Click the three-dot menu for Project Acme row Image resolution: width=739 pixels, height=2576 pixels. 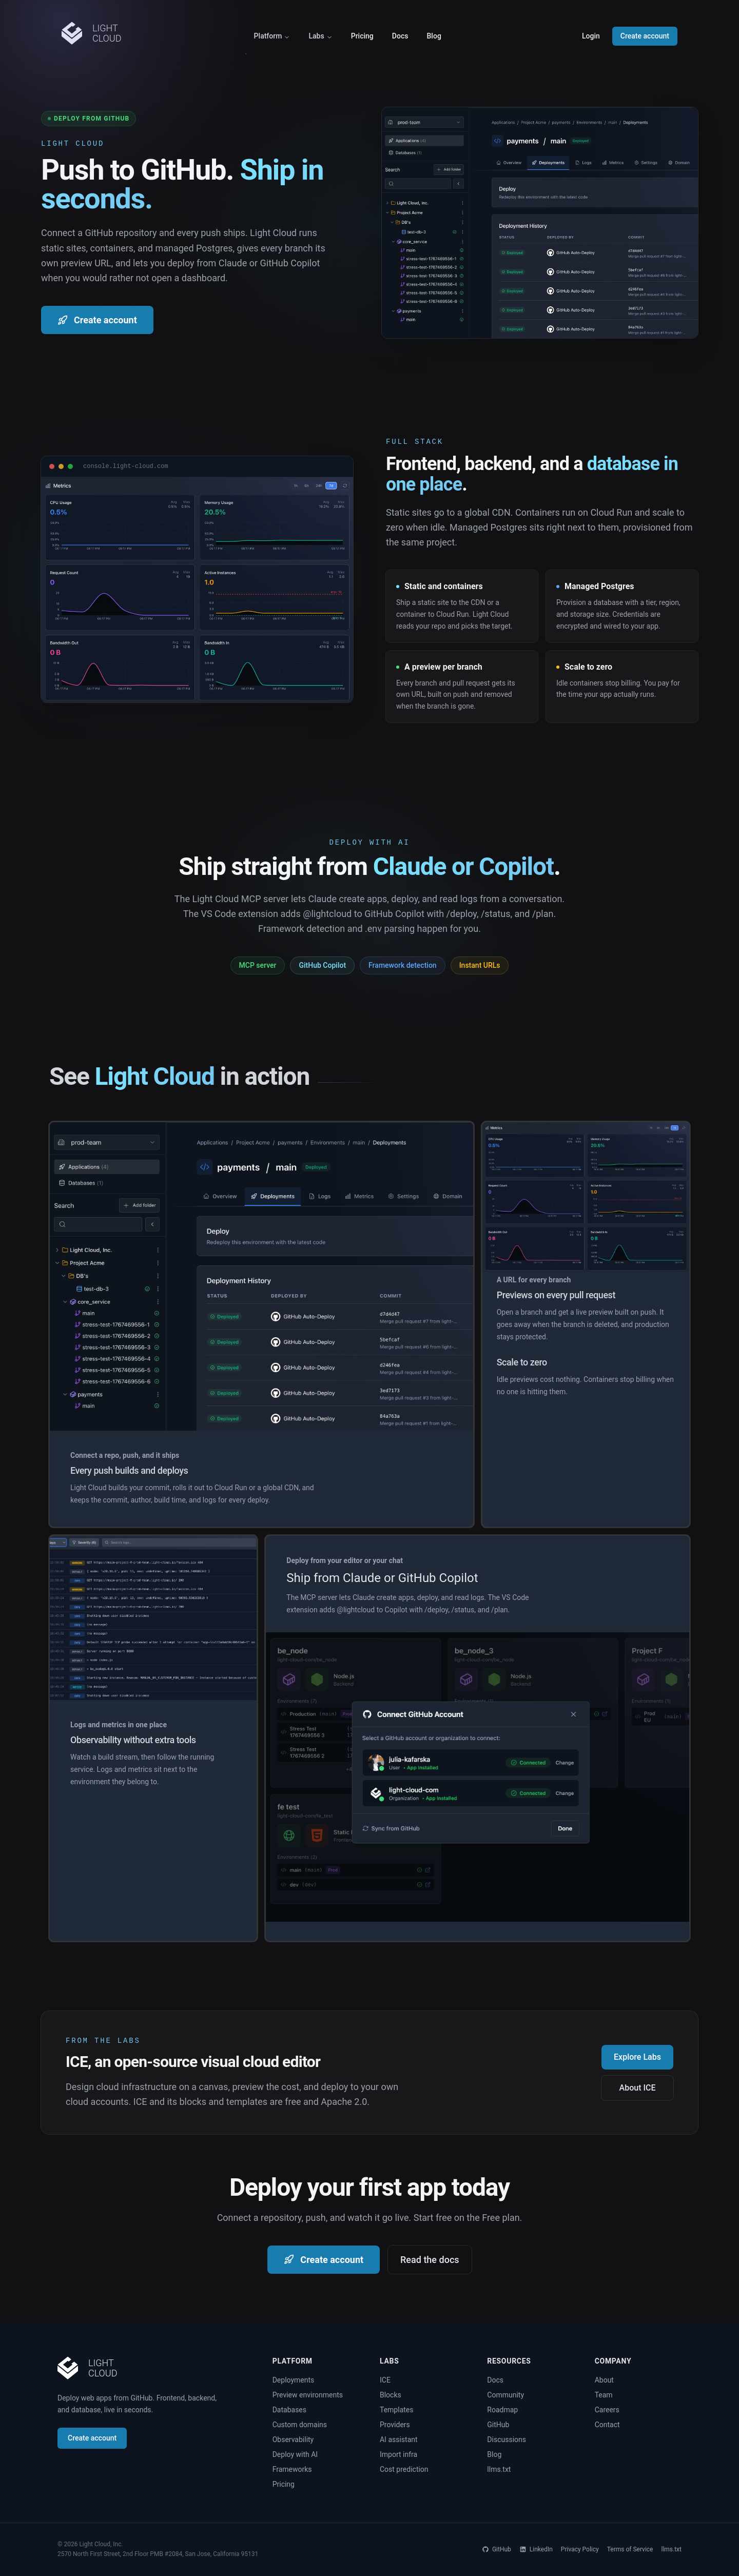tap(157, 1263)
